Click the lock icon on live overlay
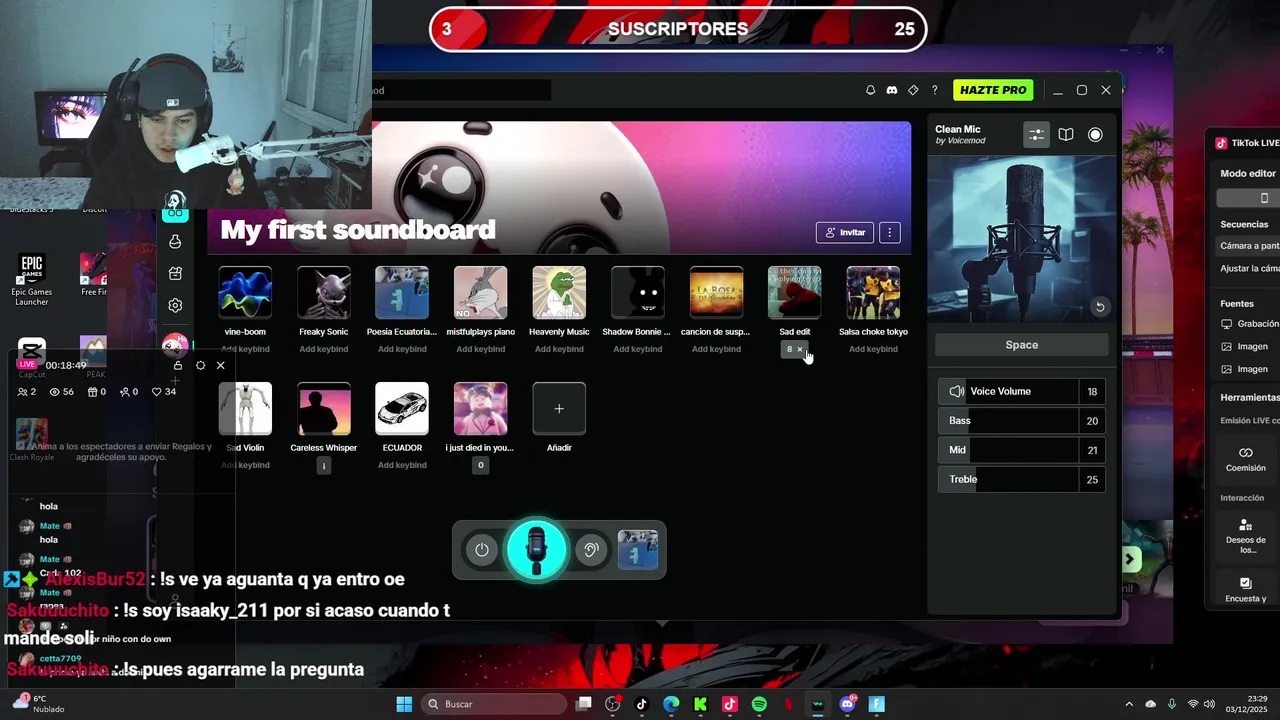This screenshot has width=1280, height=720. [x=178, y=365]
